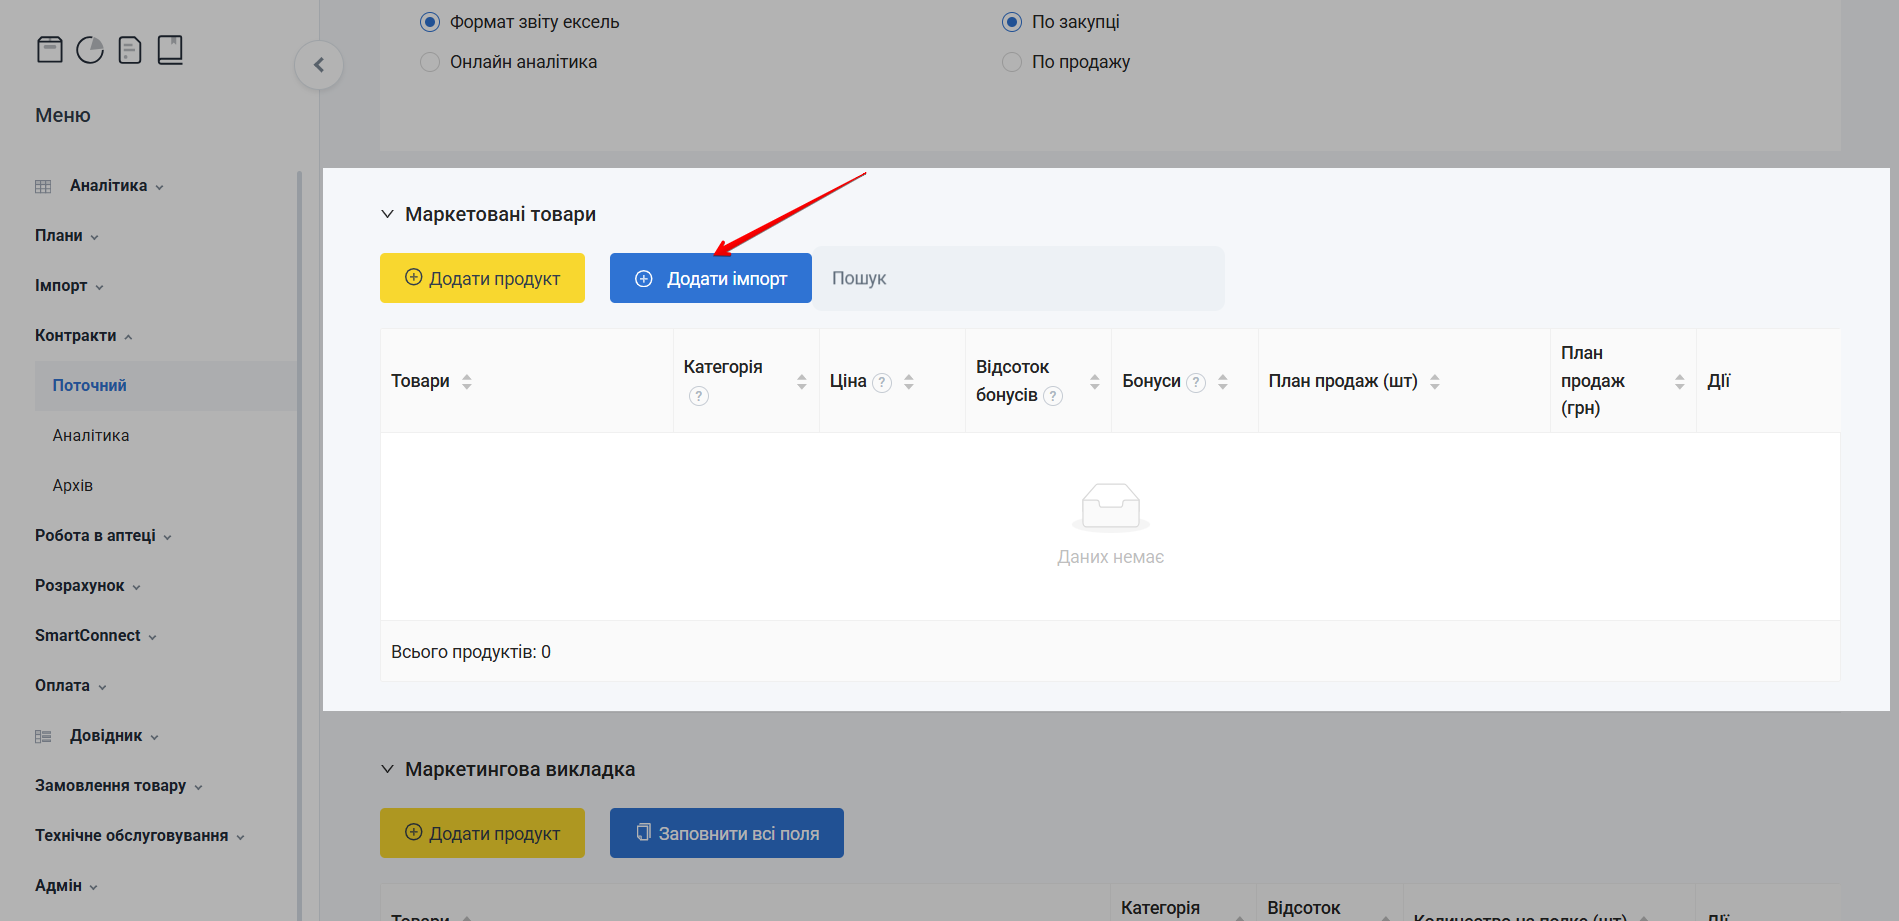
Task: Click the document icon in sidebar header
Action: point(130,49)
